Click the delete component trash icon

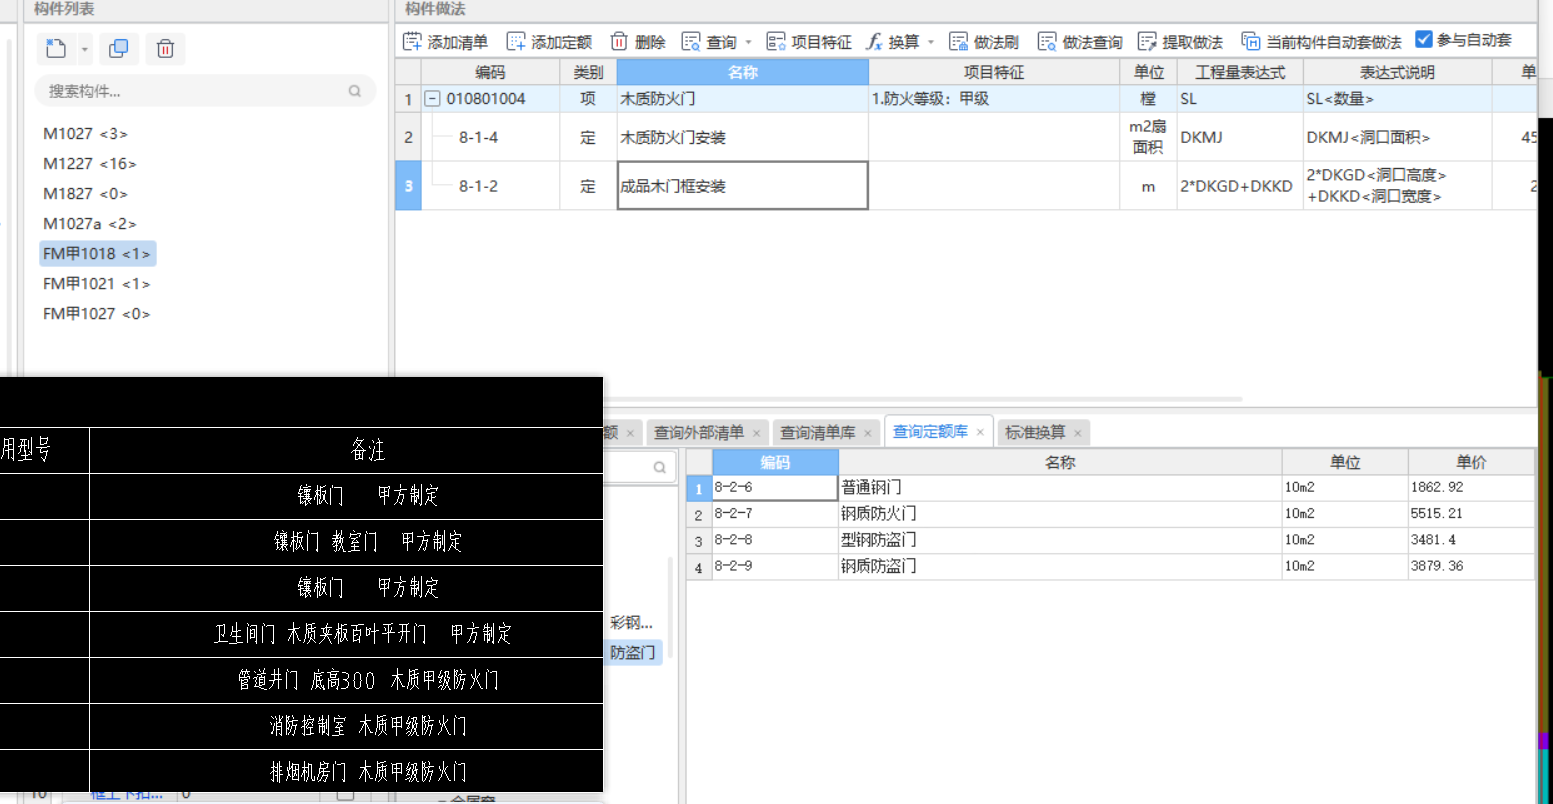coord(166,49)
